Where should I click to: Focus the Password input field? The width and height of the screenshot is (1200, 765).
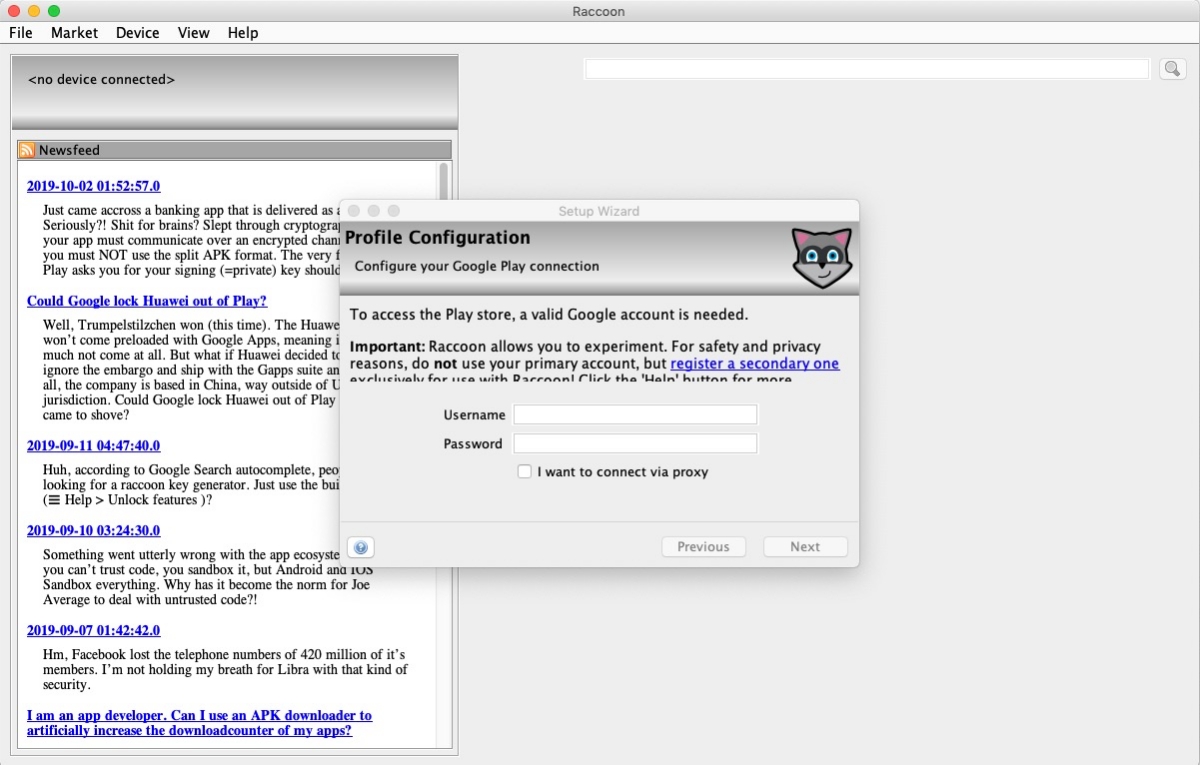point(635,444)
